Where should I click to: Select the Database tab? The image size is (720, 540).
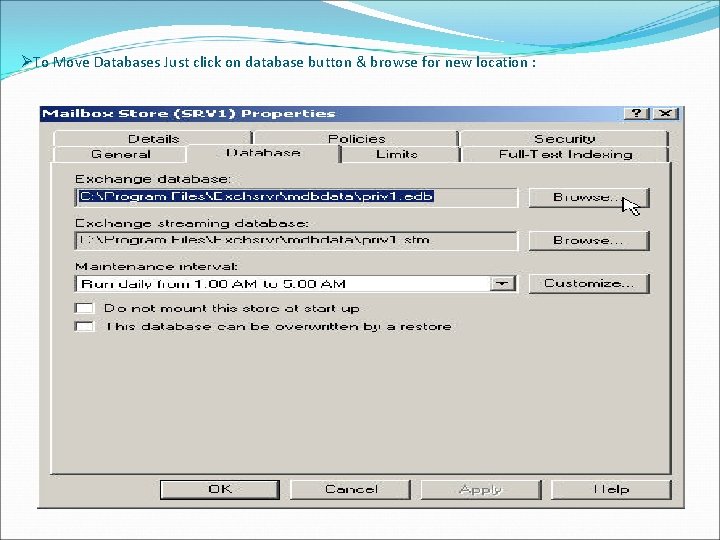point(263,153)
